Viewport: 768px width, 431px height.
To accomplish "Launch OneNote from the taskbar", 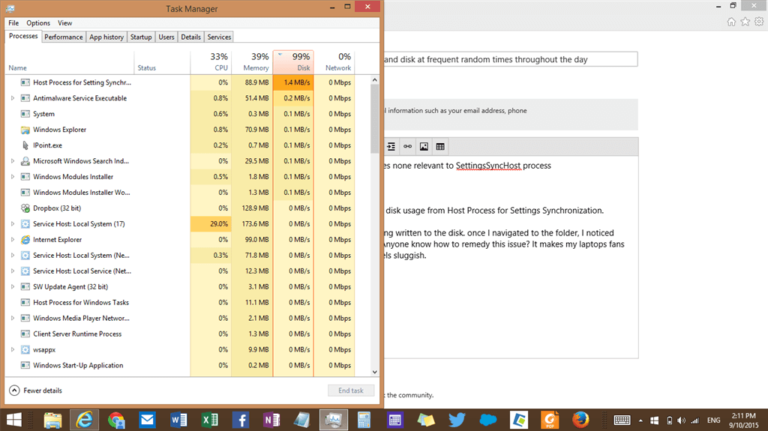I will click(271, 420).
